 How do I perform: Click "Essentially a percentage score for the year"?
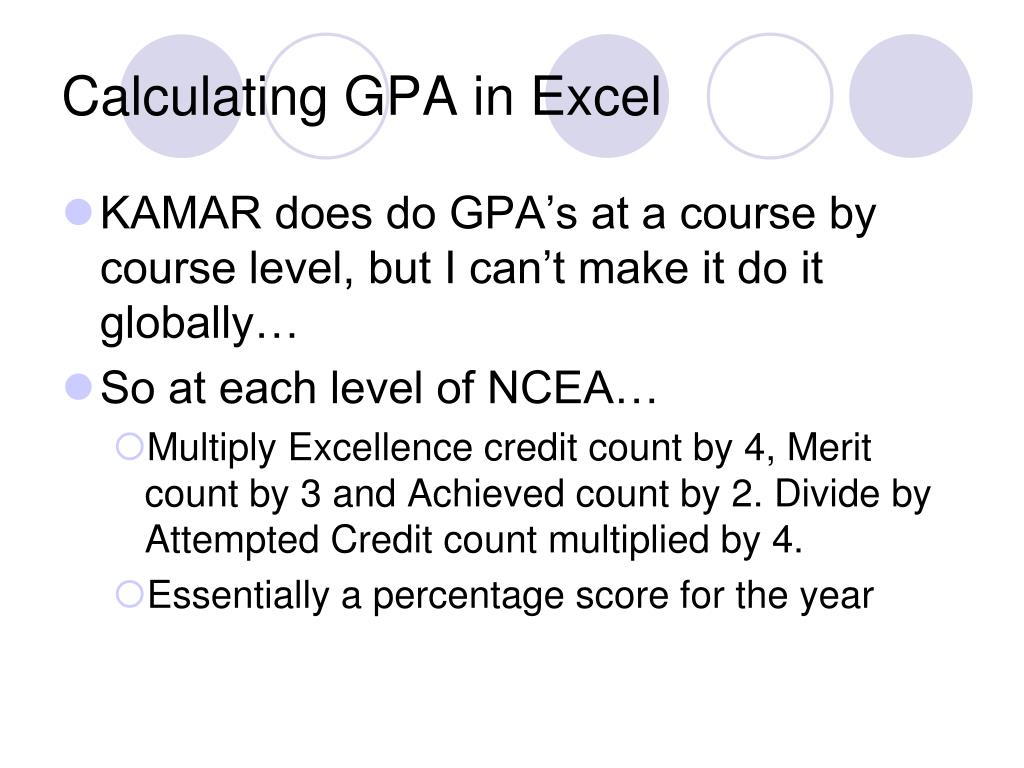tap(510, 597)
